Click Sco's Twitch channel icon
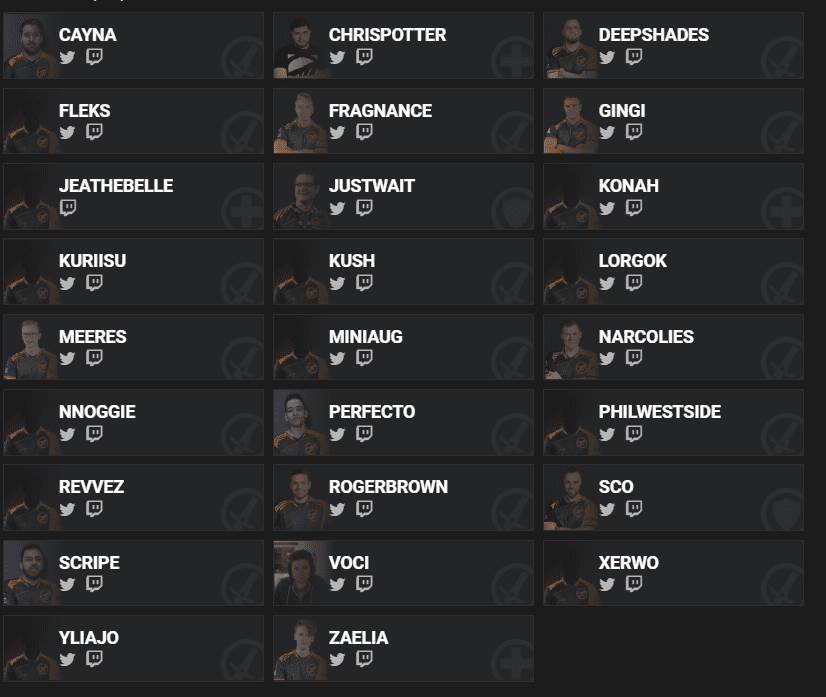This screenshot has height=697, width=826. [x=634, y=509]
